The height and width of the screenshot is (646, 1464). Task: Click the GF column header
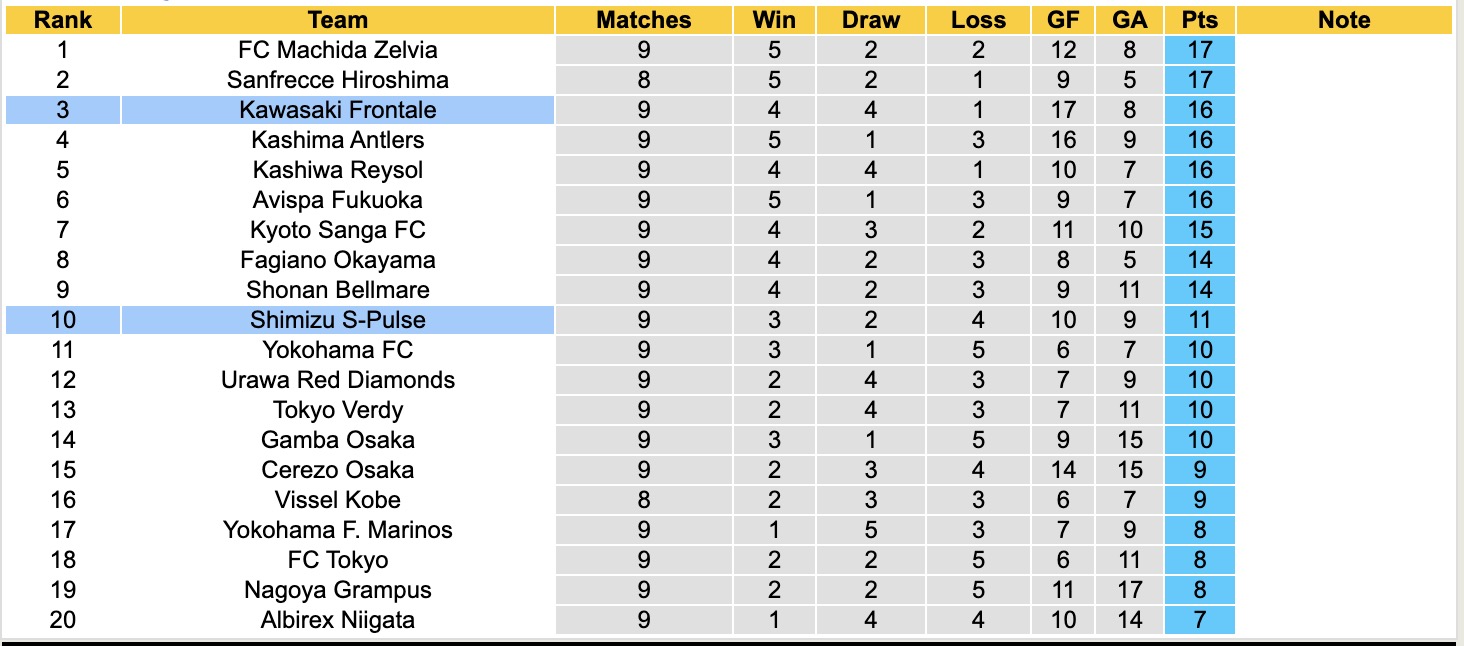coord(1063,20)
